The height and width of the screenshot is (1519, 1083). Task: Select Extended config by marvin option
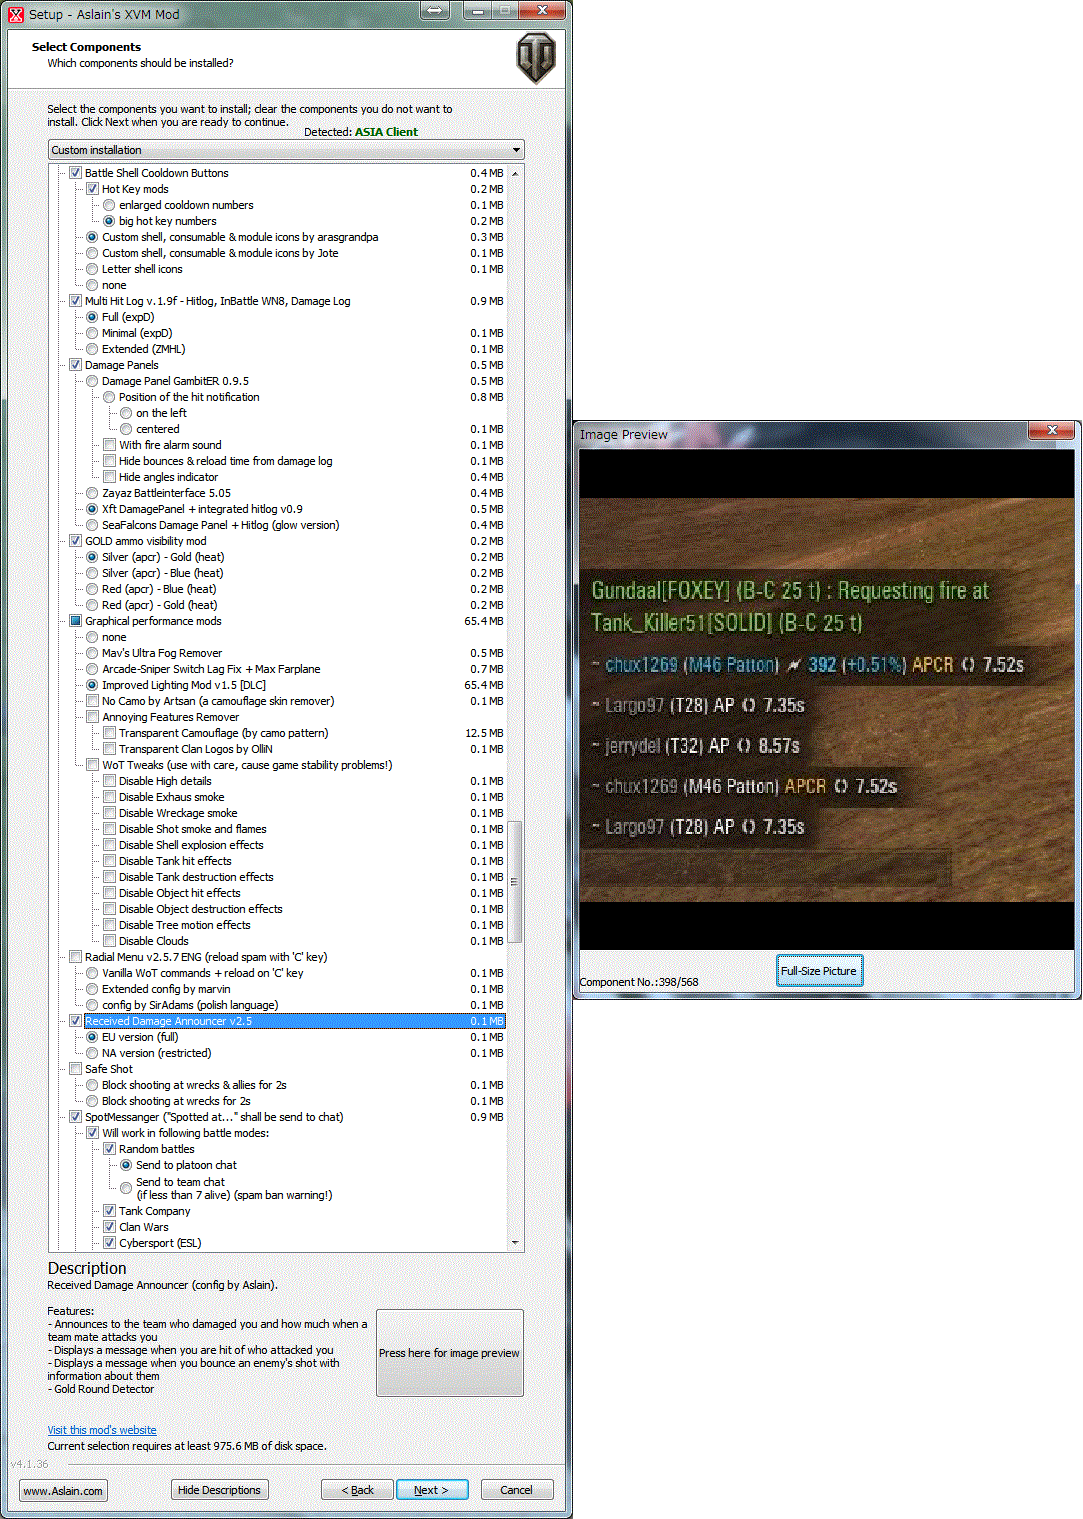pyautogui.click(x=92, y=989)
